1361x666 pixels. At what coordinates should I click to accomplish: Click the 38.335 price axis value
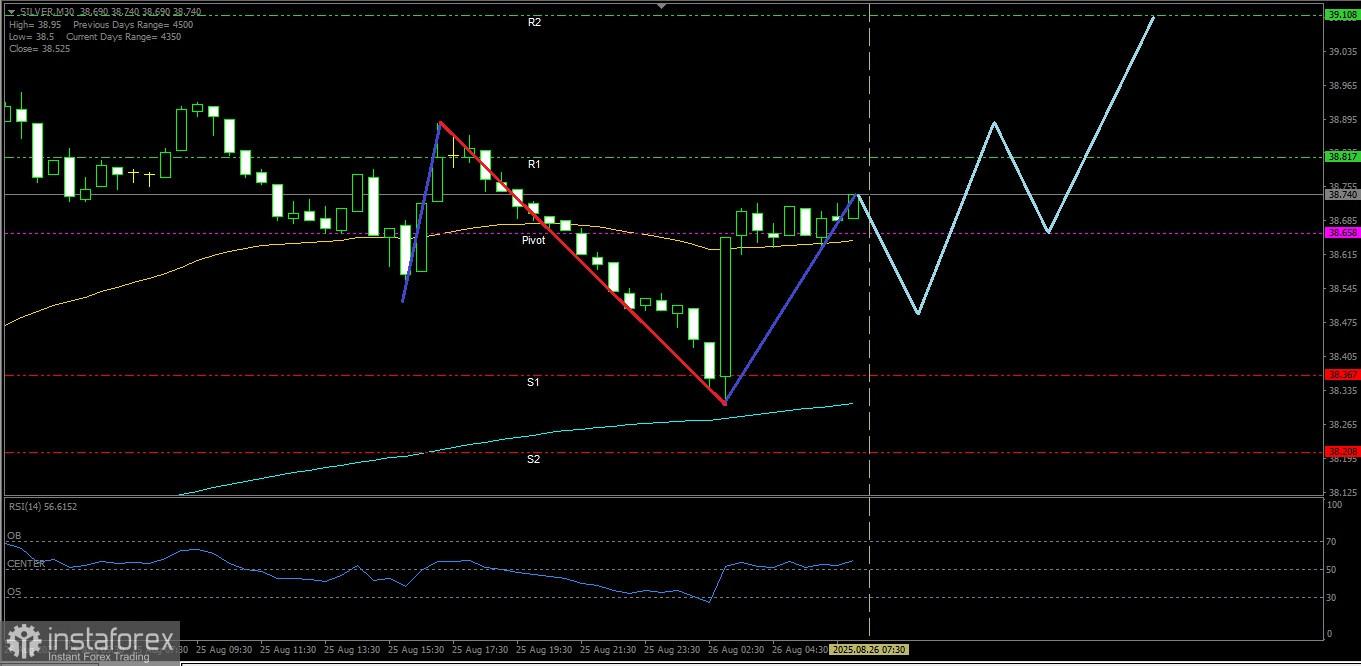(1342, 390)
